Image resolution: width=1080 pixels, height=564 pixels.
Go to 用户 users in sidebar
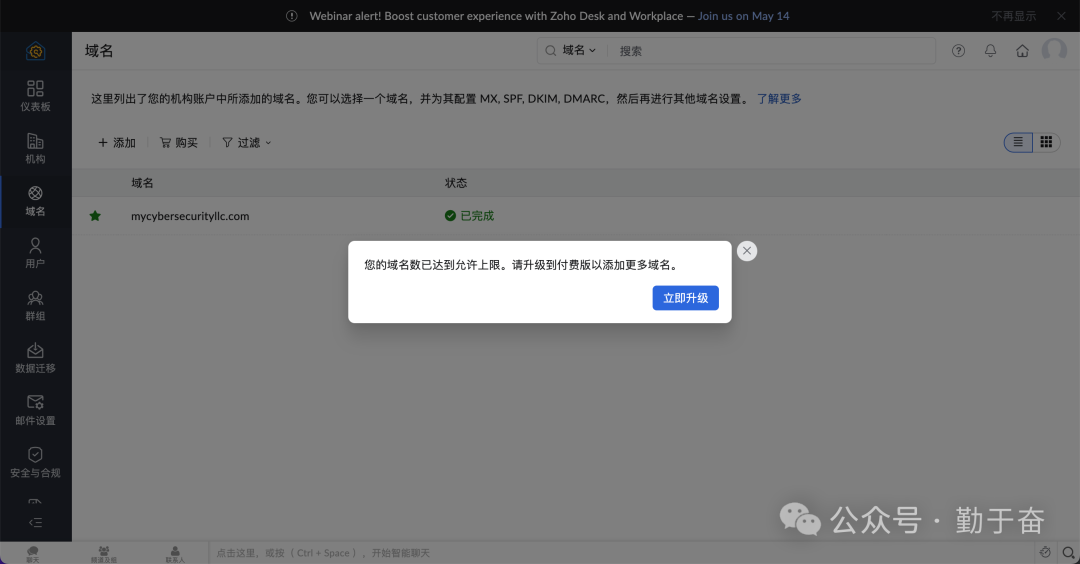click(35, 252)
